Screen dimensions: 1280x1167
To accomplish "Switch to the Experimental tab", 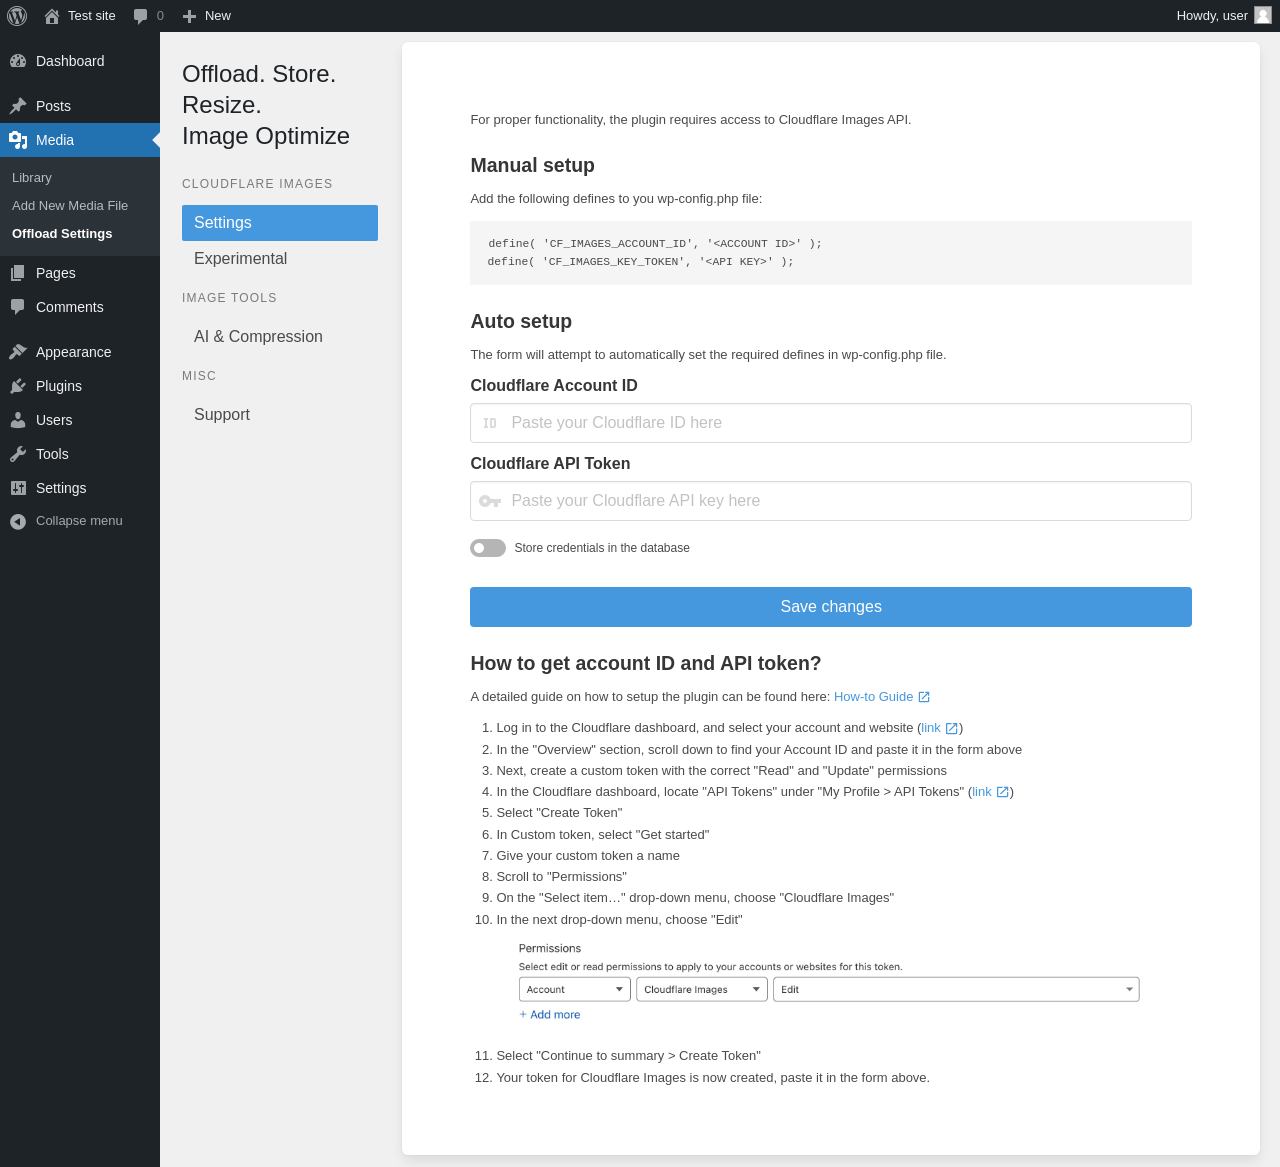I will tap(240, 259).
